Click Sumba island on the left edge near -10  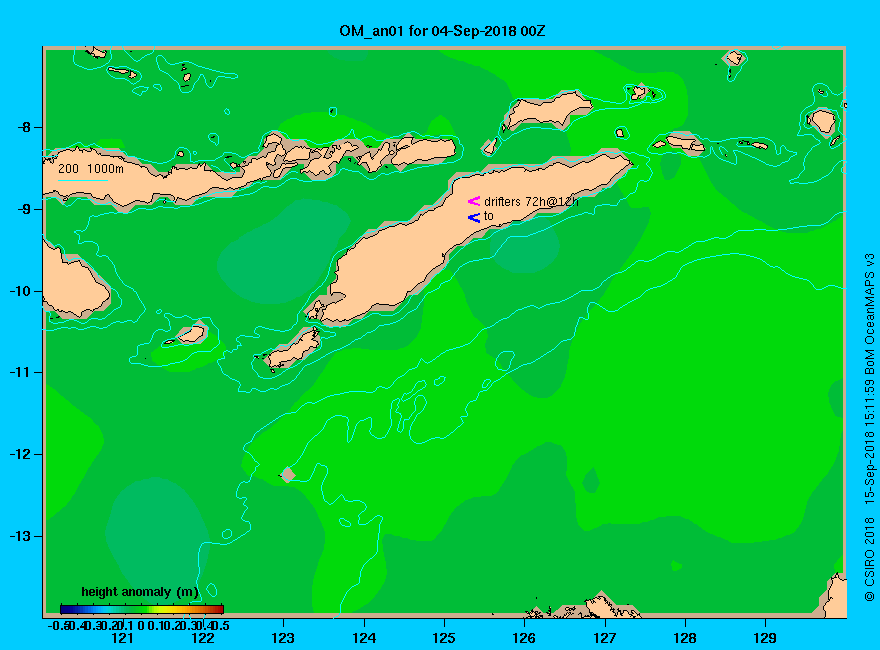pos(73,283)
